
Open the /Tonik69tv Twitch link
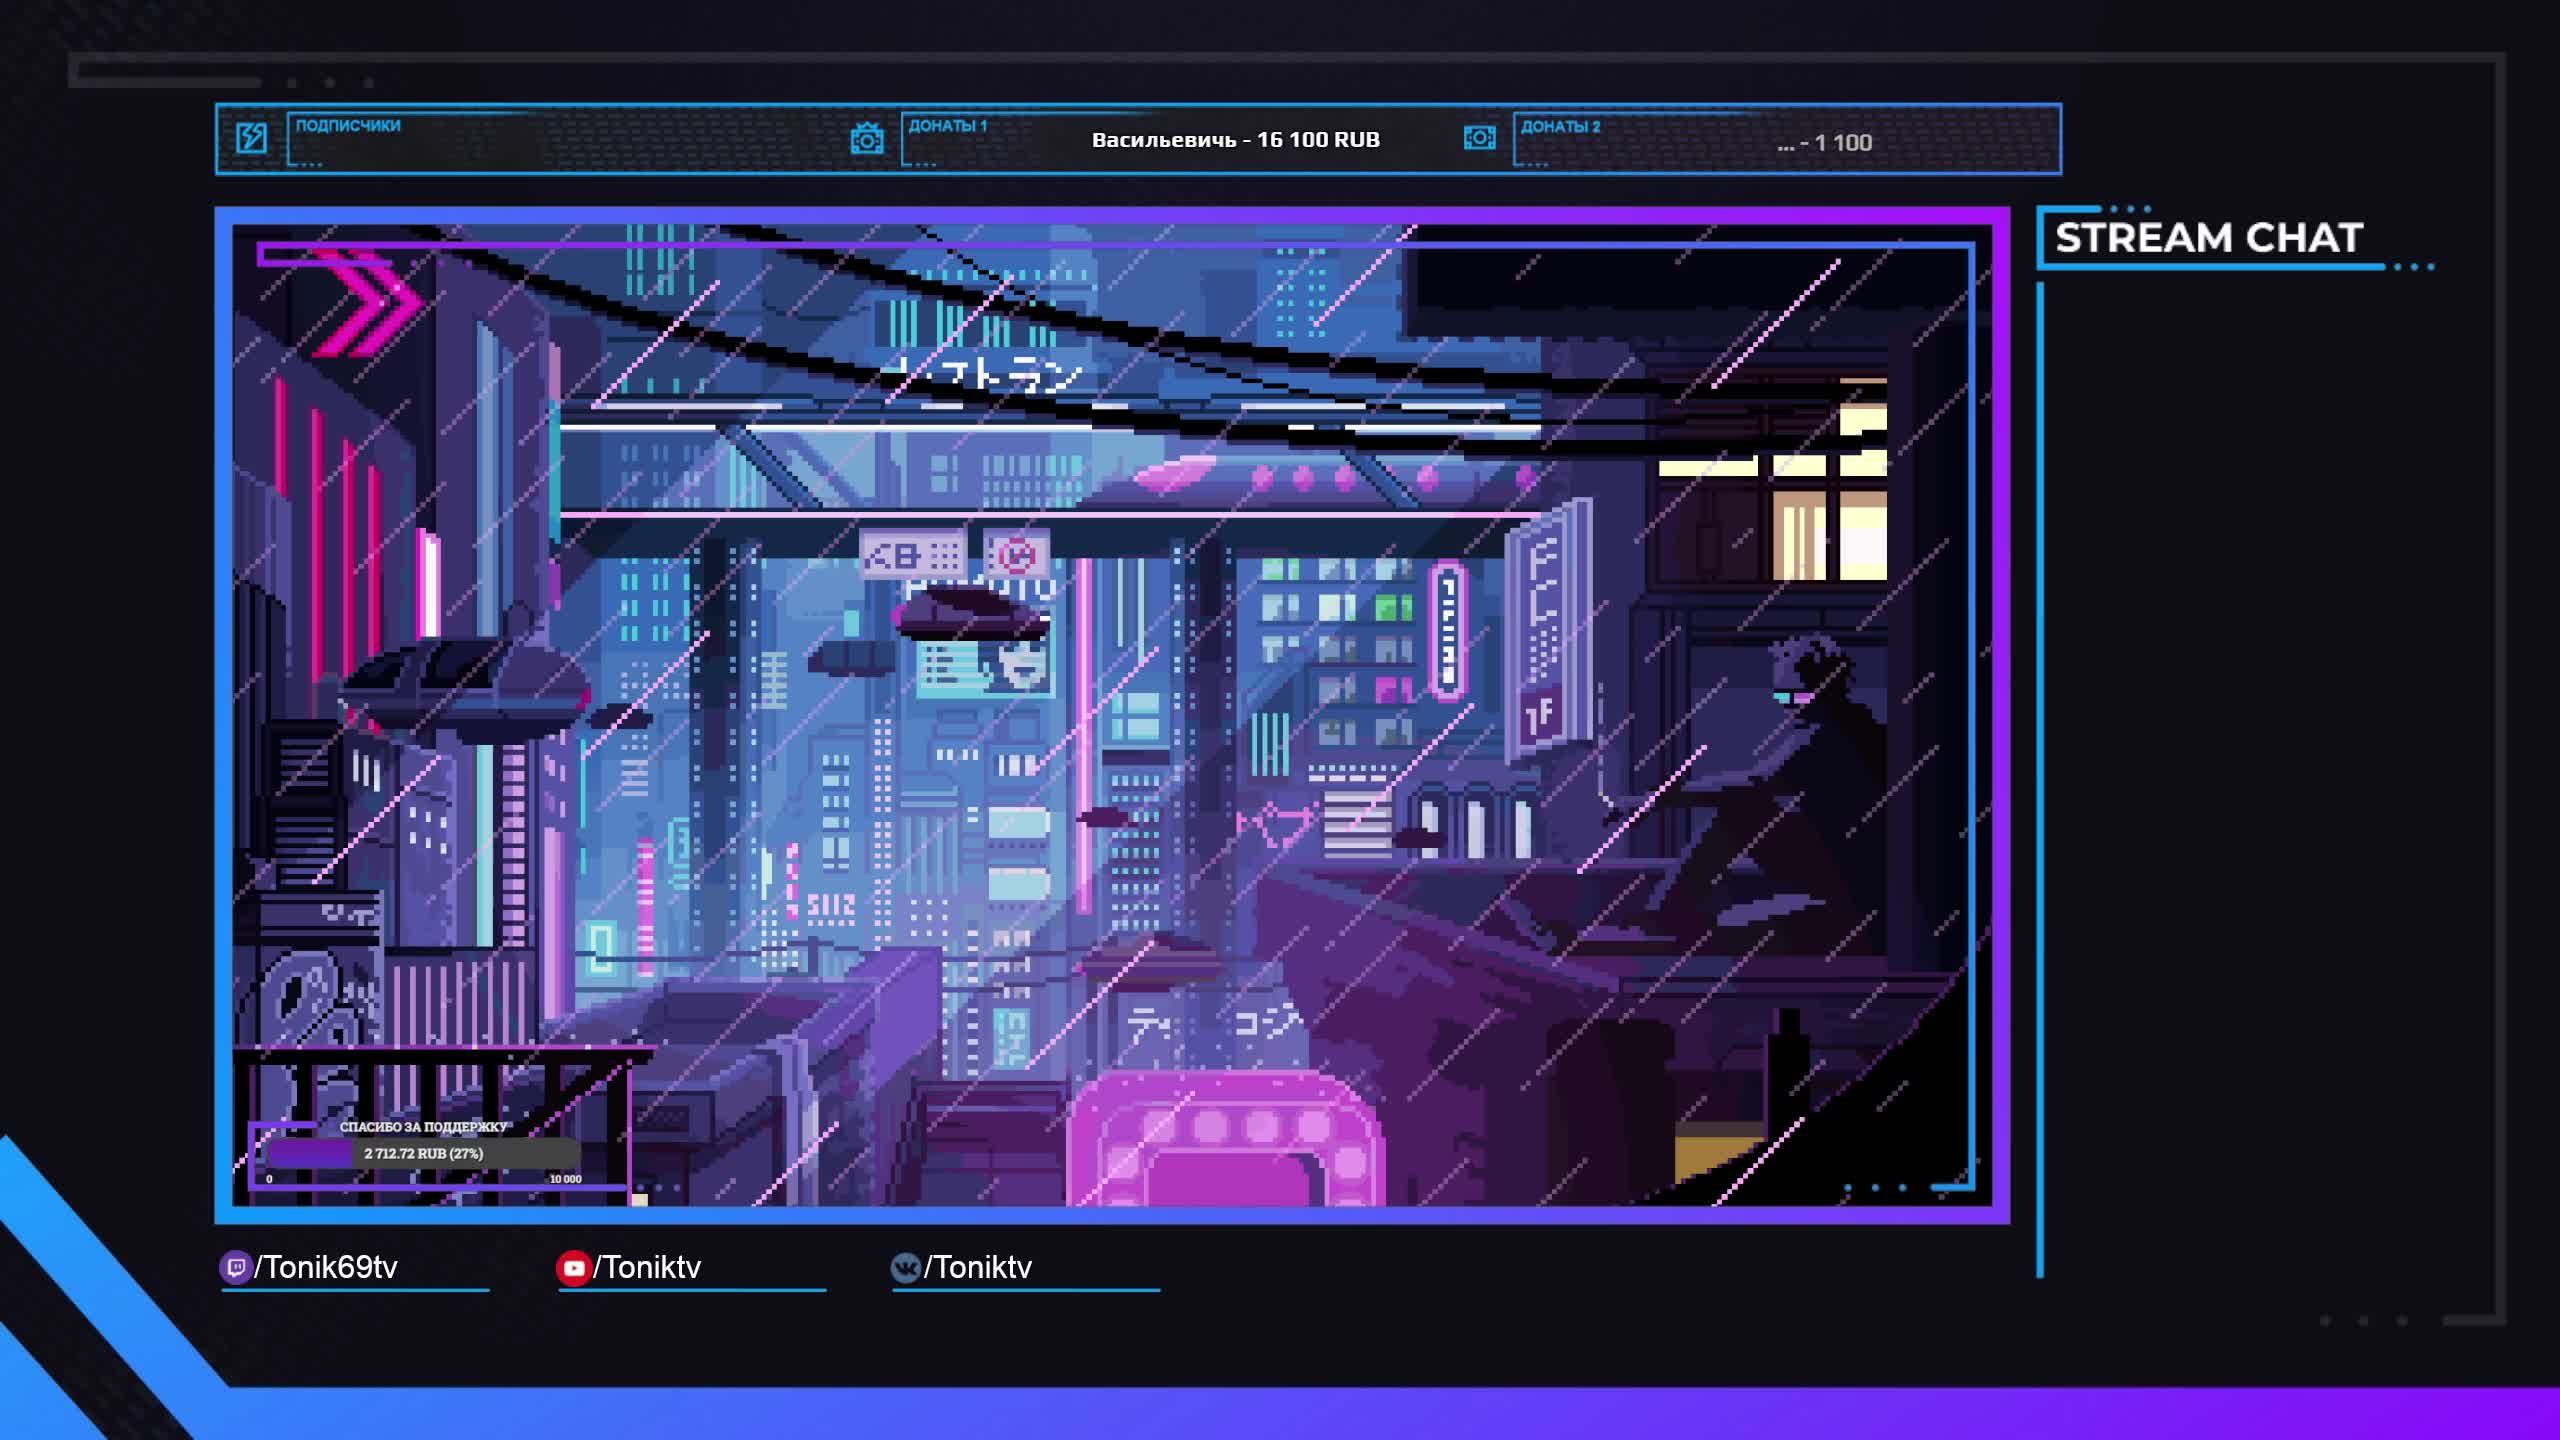point(326,1267)
